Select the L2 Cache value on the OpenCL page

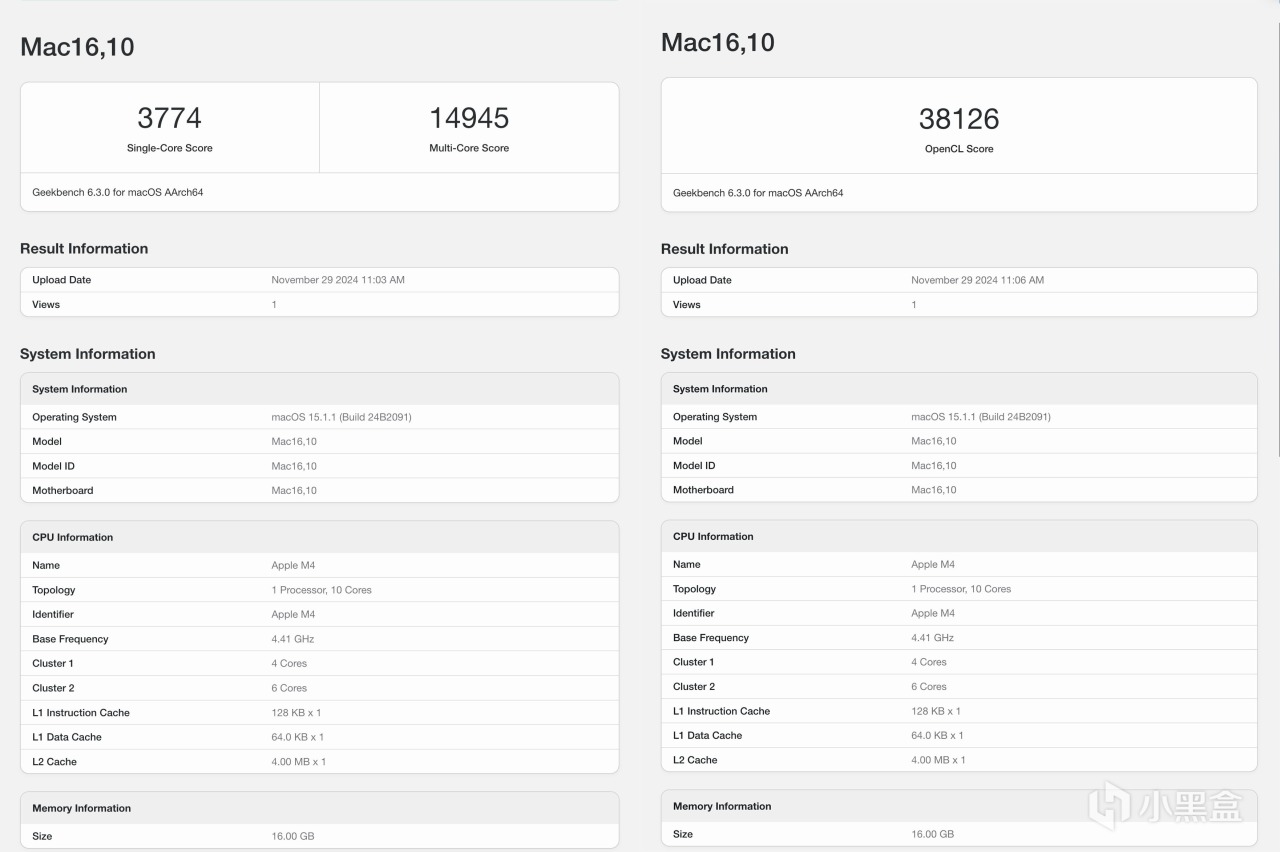[939, 760]
